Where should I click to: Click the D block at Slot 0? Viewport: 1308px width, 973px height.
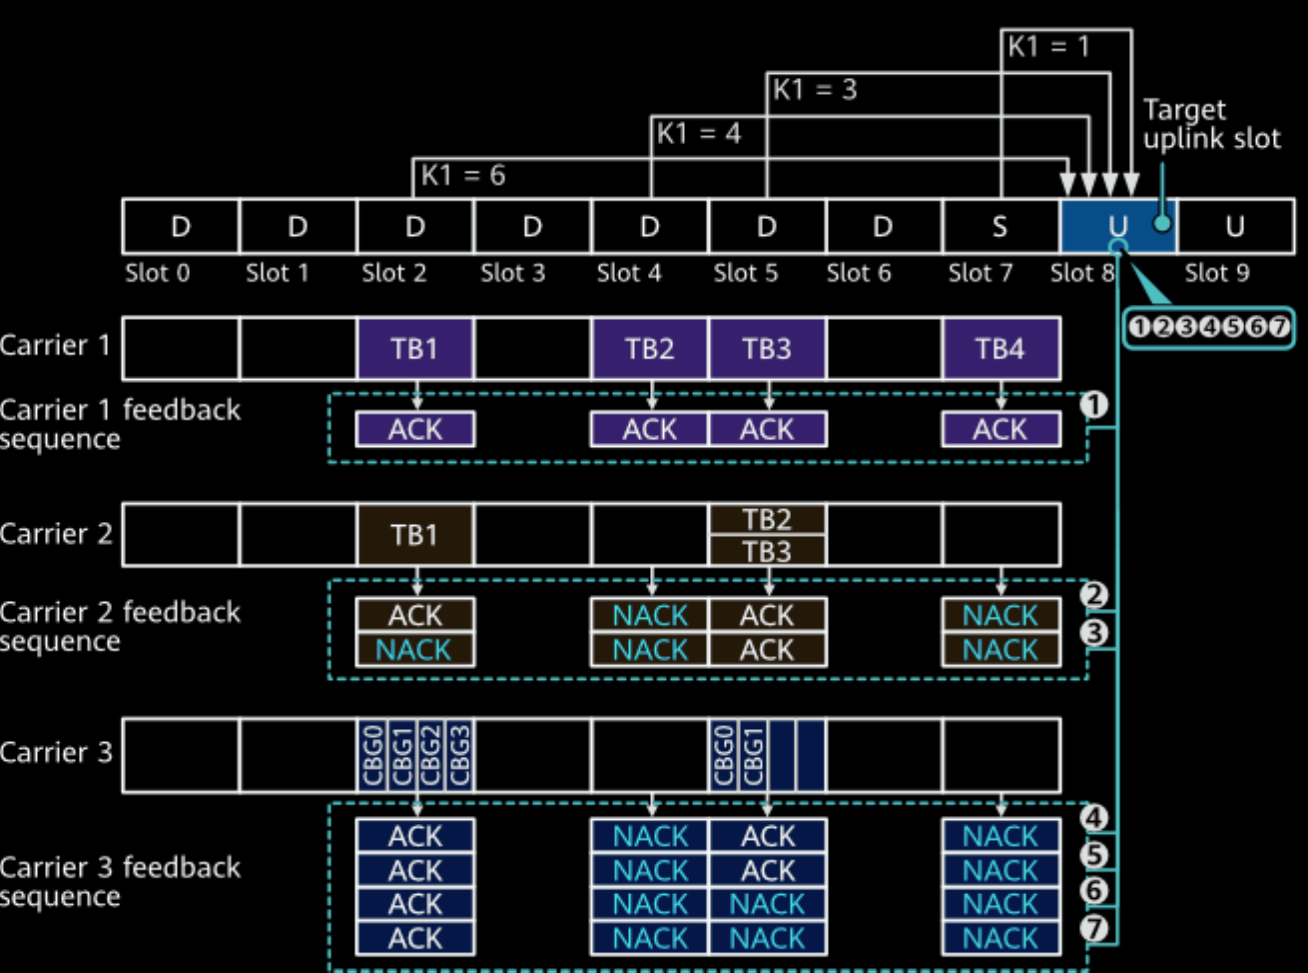[181, 226]
